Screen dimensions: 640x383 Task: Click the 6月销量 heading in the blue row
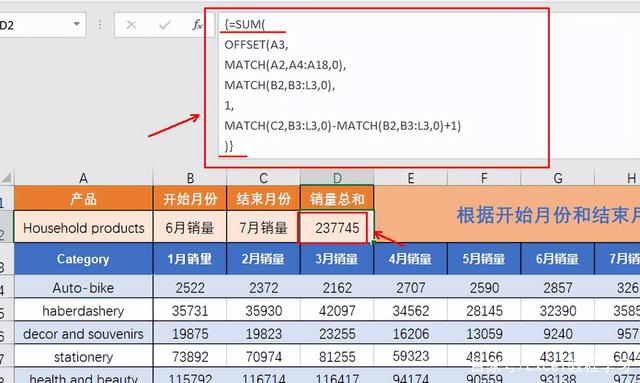click(558, 259)
